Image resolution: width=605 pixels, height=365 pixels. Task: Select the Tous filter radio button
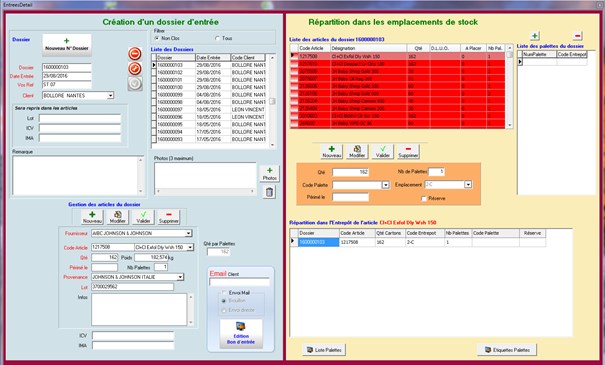click(x=217, y=38)
